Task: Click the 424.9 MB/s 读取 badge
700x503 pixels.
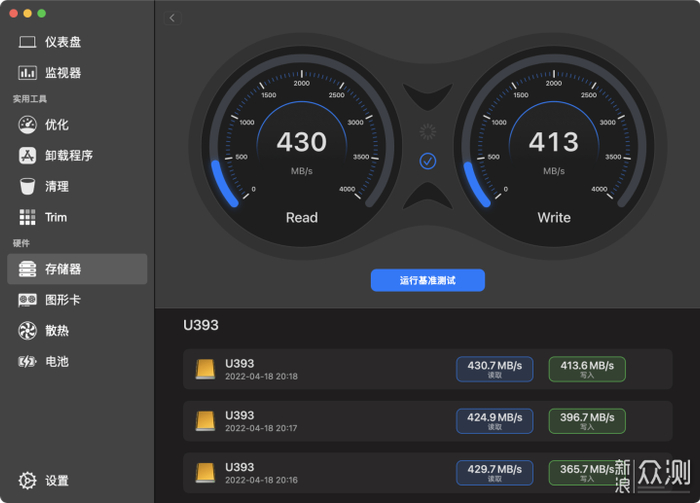Action: click(495, 421)
